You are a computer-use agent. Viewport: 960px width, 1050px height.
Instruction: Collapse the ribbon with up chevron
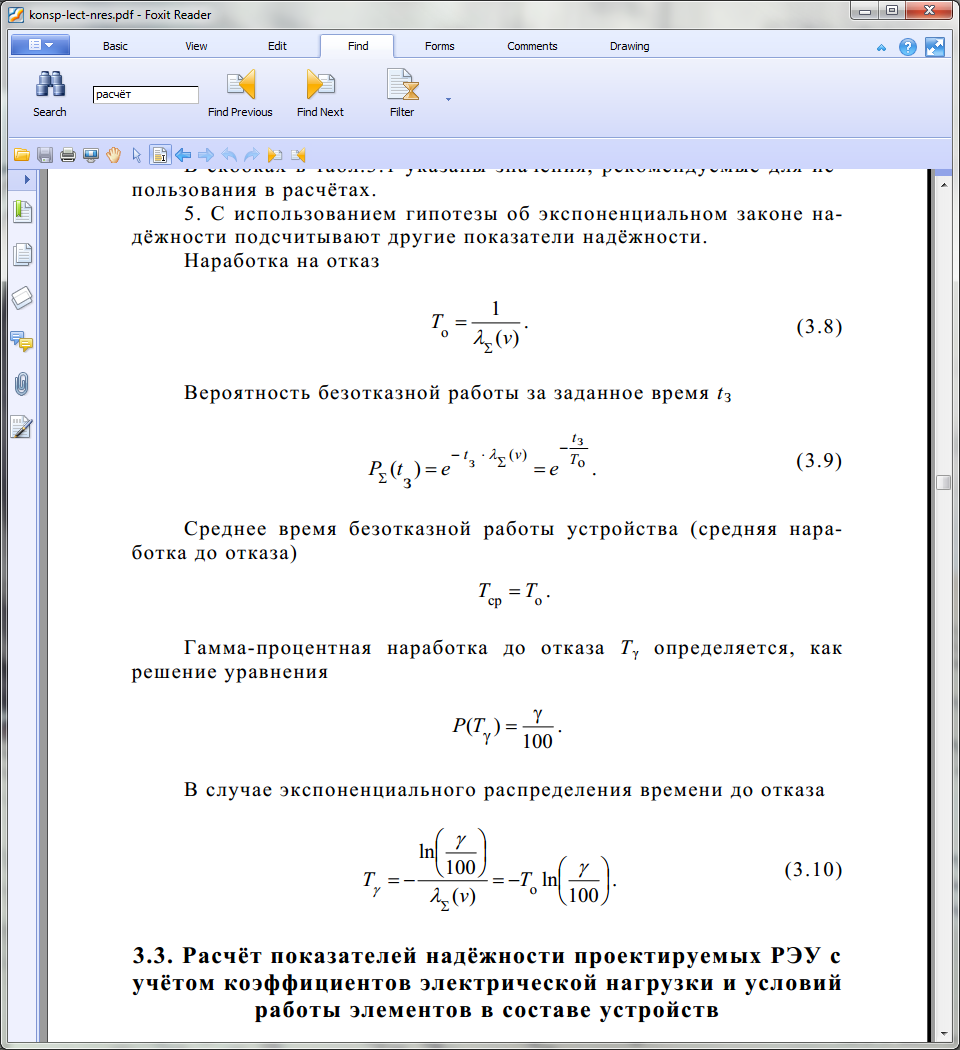click(x=881, y=48)
